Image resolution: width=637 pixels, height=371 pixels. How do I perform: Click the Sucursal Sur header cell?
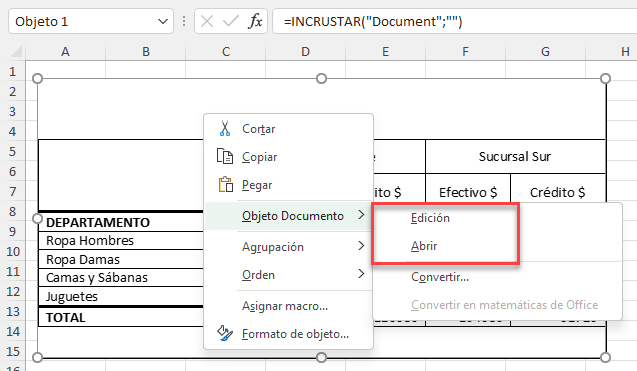(515, 156)
